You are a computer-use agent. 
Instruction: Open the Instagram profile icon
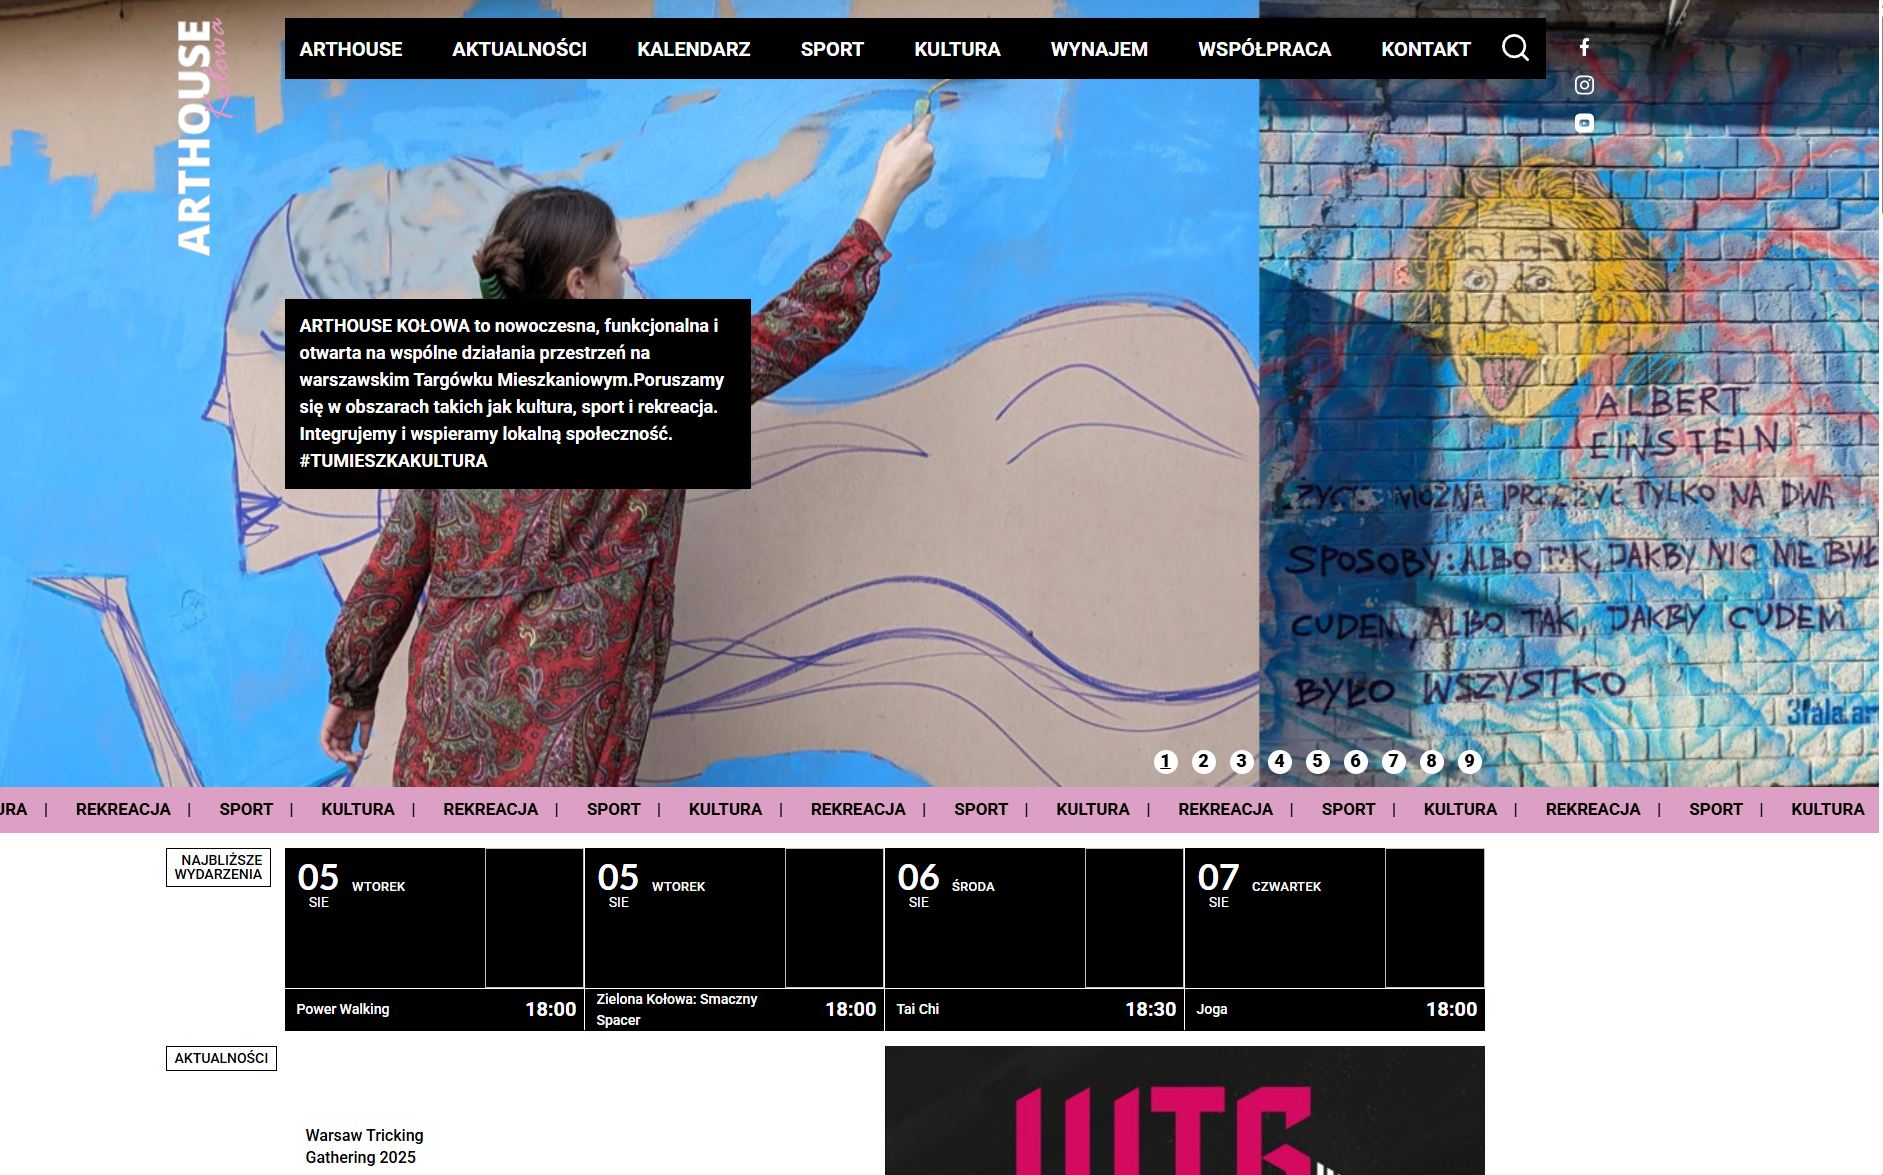tap(1584, 85)
